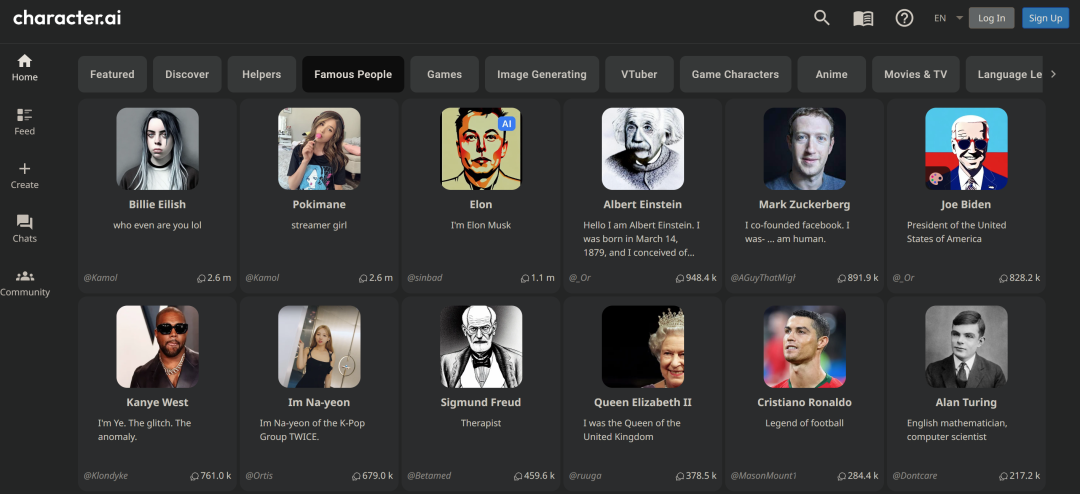Open Community in the sidebar
The image size is (1080, 494).
click(25, 282)
